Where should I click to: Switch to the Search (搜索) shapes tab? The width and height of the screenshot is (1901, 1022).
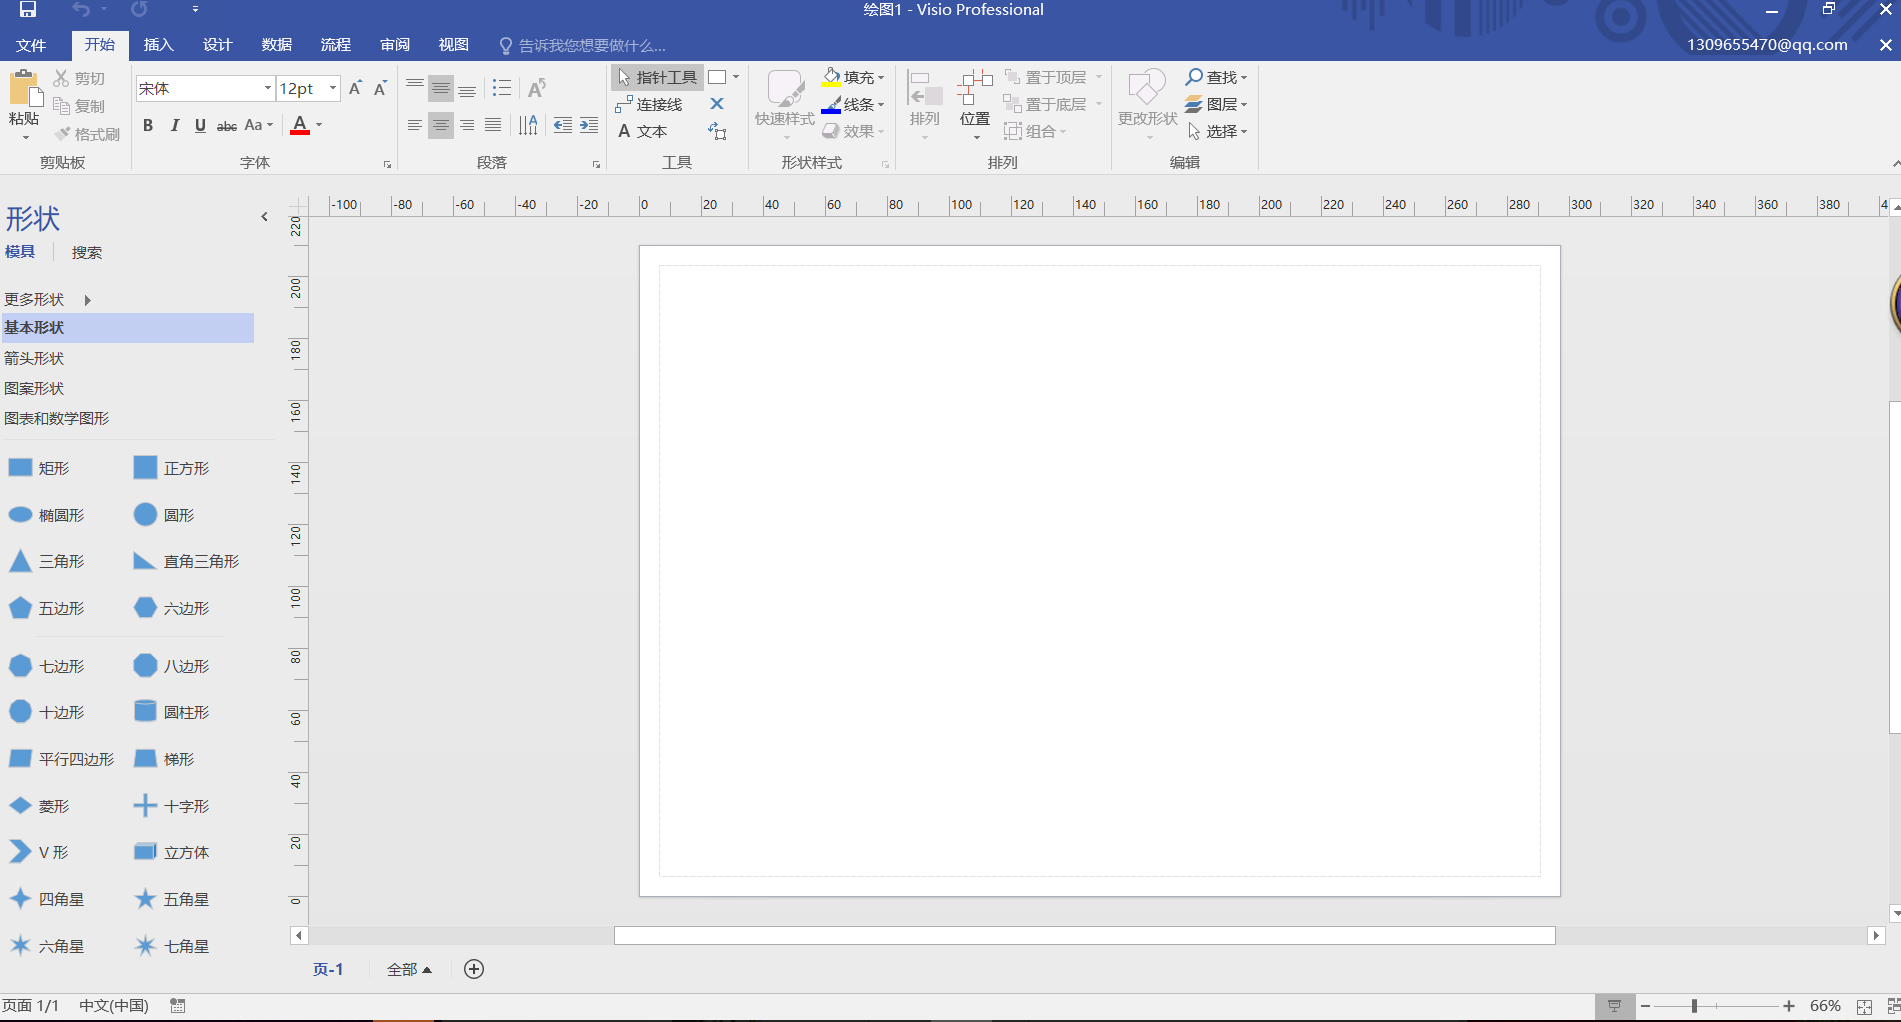pyautogui.click(x=87, y=252)
